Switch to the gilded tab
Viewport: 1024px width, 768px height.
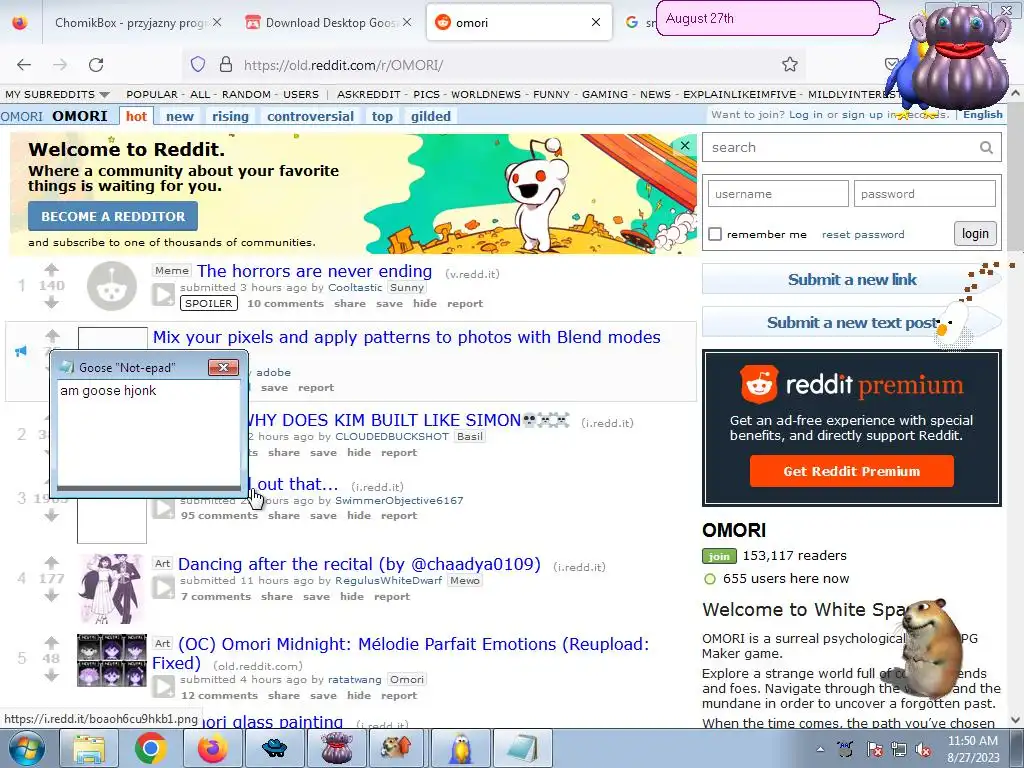pos(431,116)
